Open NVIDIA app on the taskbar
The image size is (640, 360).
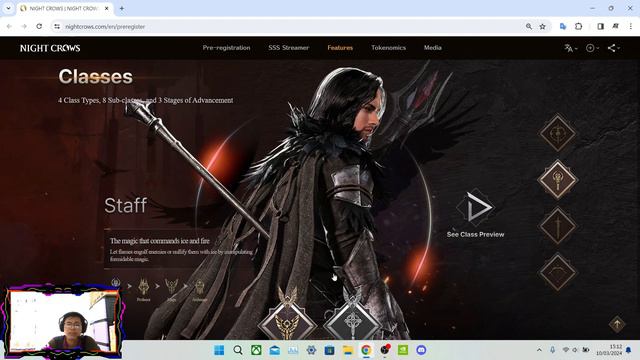click(x=403, y=350)
